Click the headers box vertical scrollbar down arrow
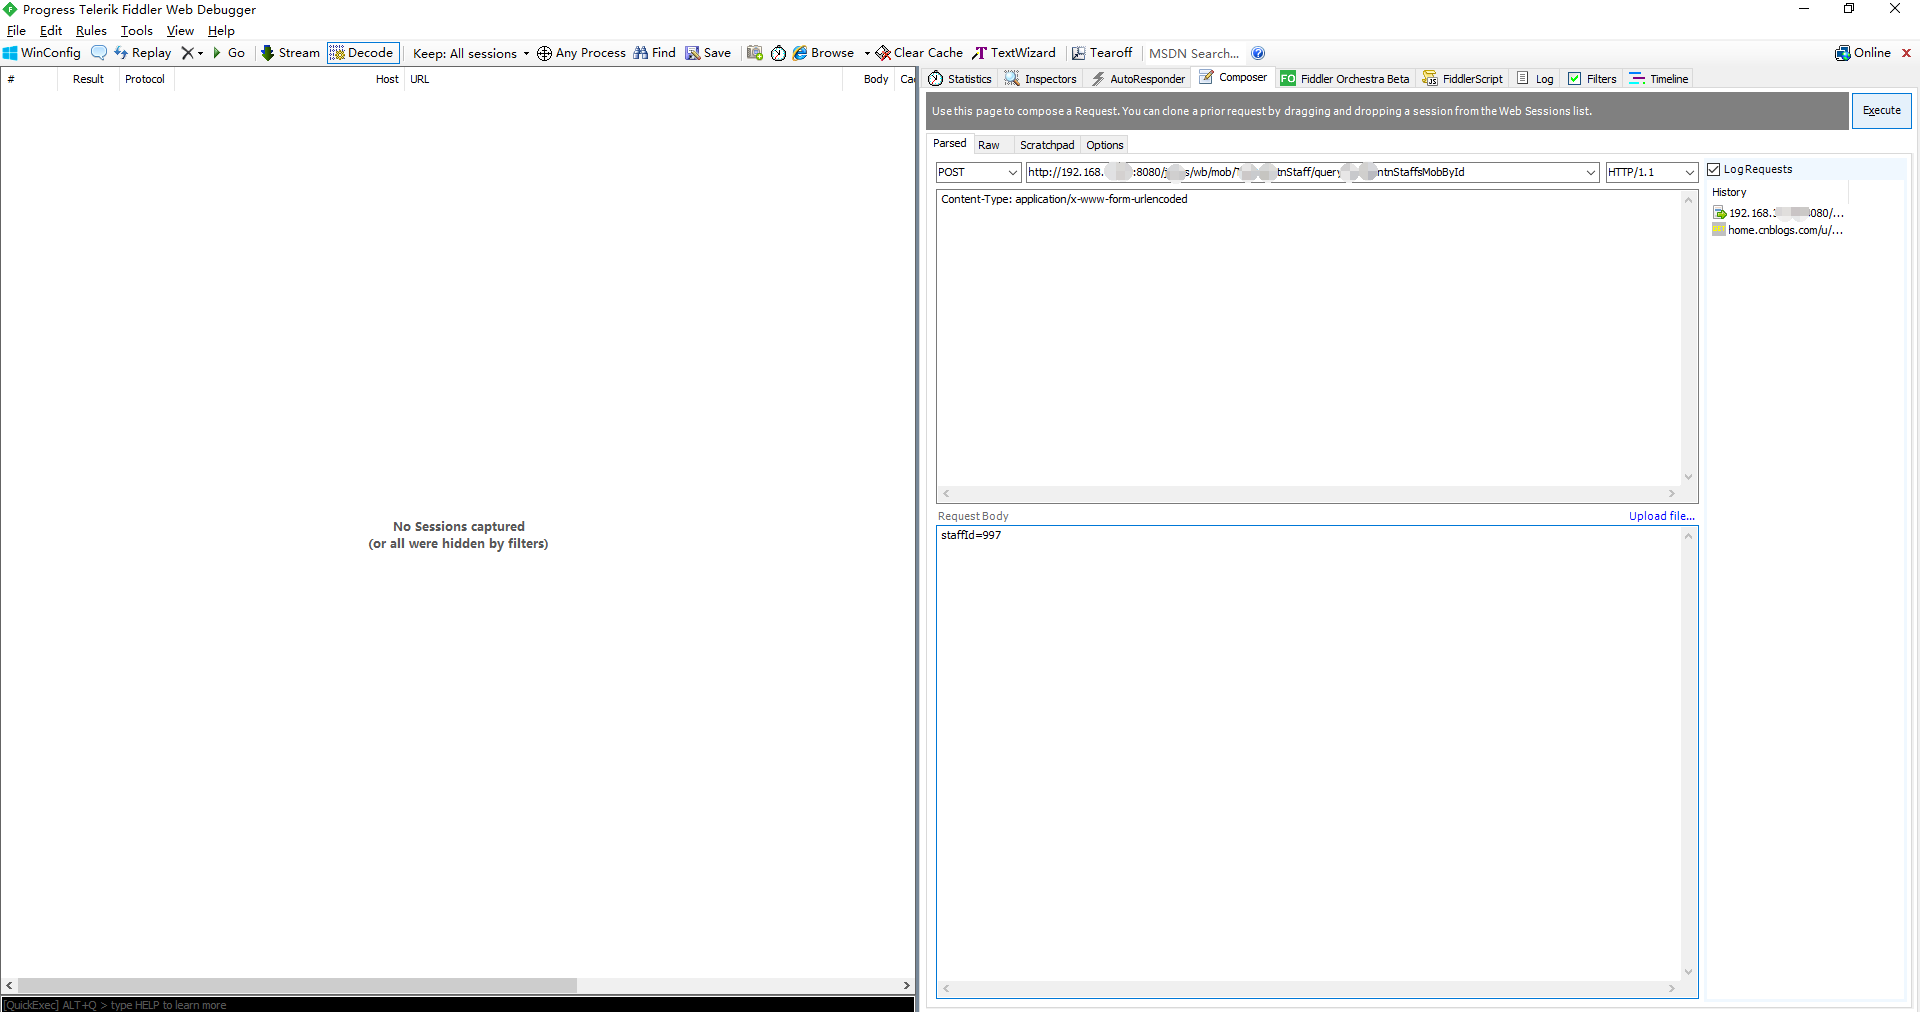The image size is (1920, 1012). point(1688,477)
